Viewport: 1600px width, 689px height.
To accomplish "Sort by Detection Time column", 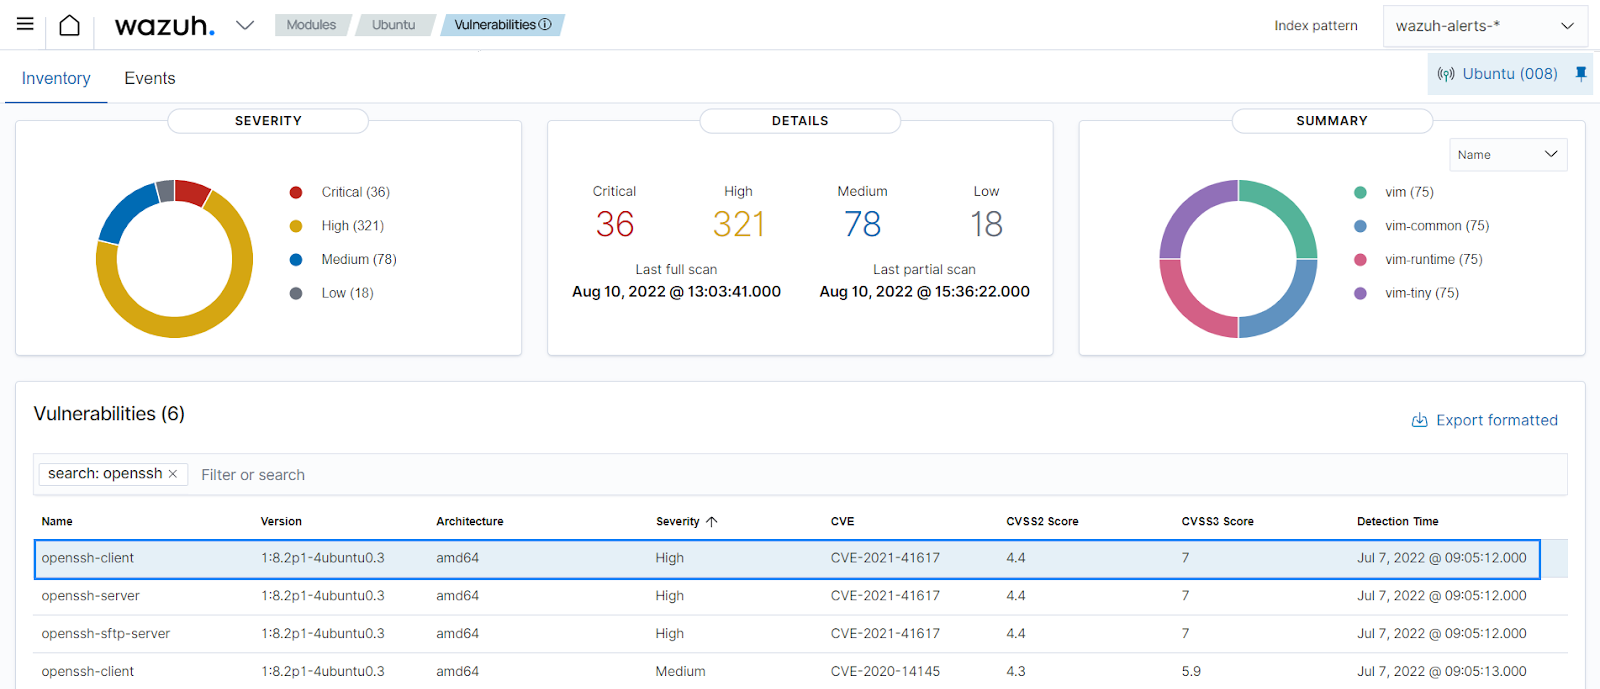I will click(1397, 521).
